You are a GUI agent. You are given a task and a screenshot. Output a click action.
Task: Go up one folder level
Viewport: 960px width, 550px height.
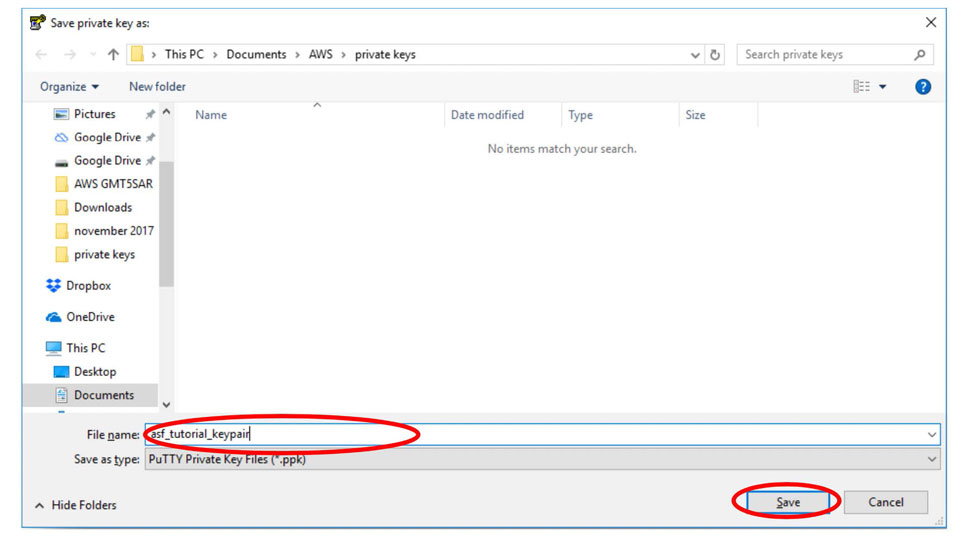tap(113, 55)
